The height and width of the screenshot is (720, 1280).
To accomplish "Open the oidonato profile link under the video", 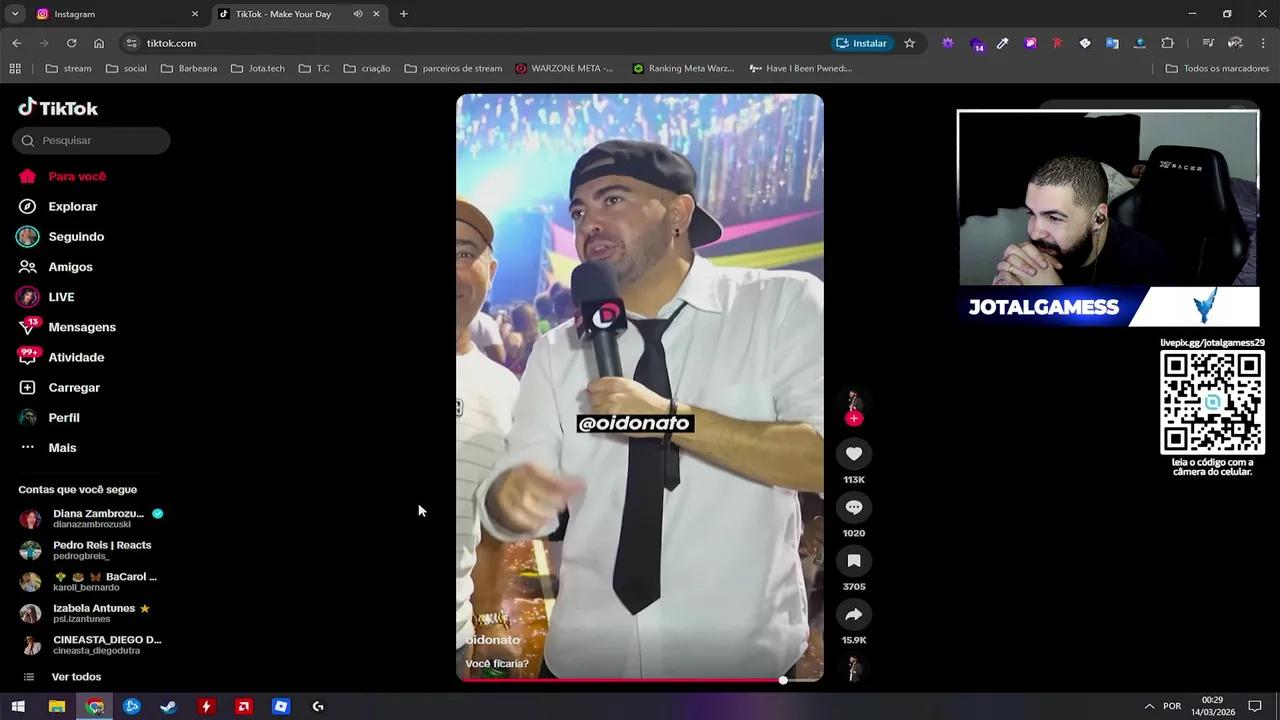I will point(492,639).
